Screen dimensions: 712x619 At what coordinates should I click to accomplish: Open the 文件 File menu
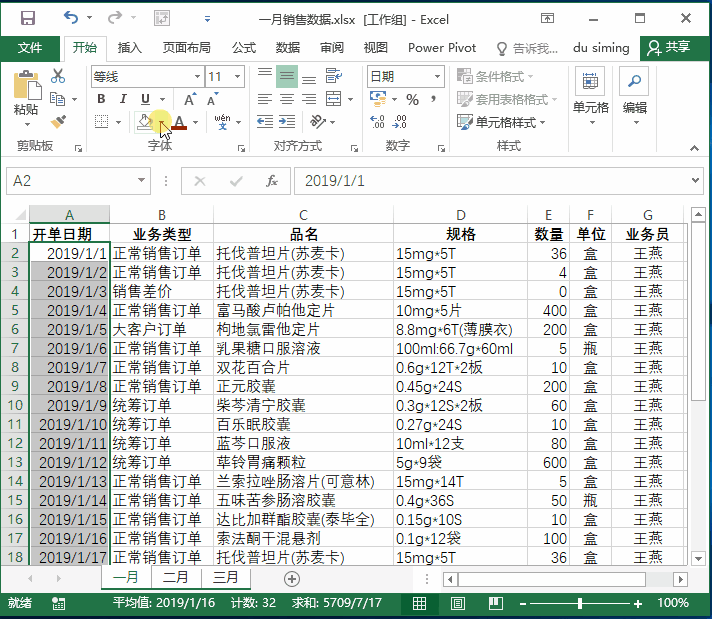[30, 48]
